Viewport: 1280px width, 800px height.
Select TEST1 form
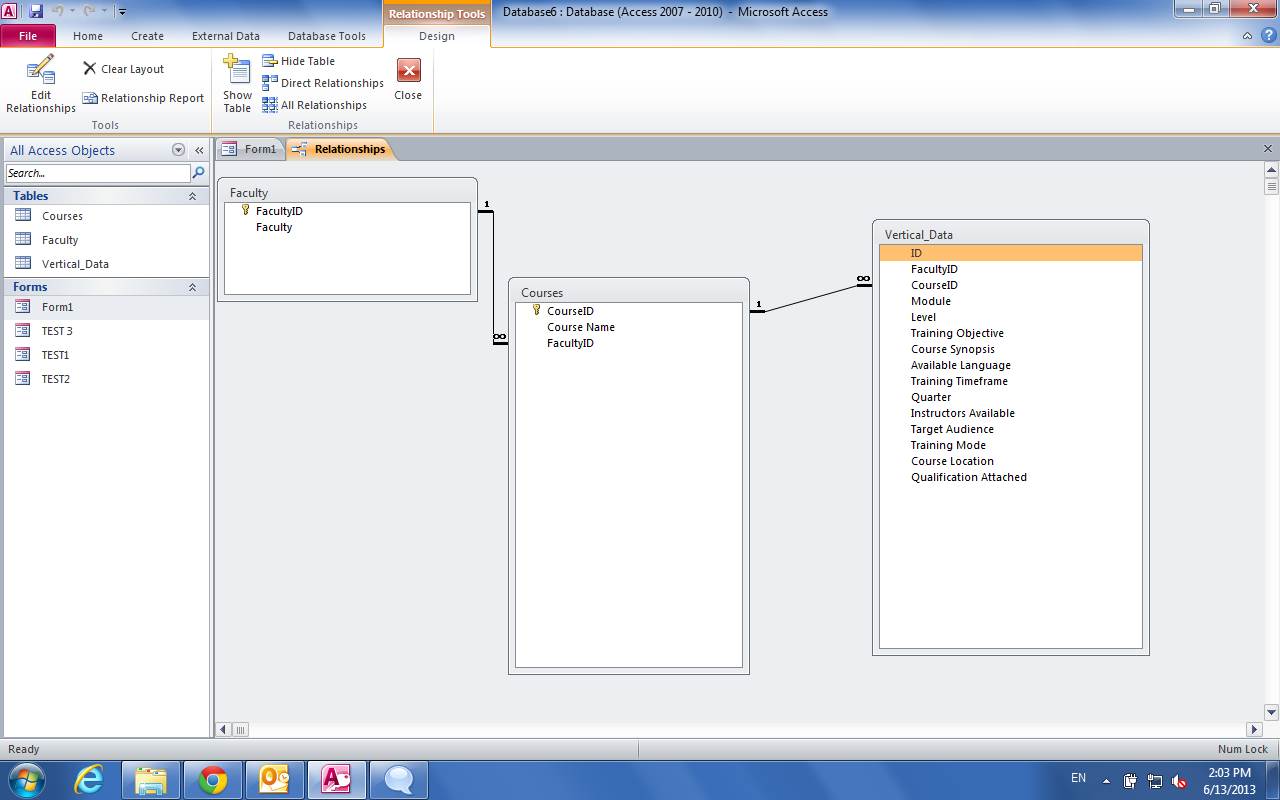pyautogui.click(x=106, y=355)
